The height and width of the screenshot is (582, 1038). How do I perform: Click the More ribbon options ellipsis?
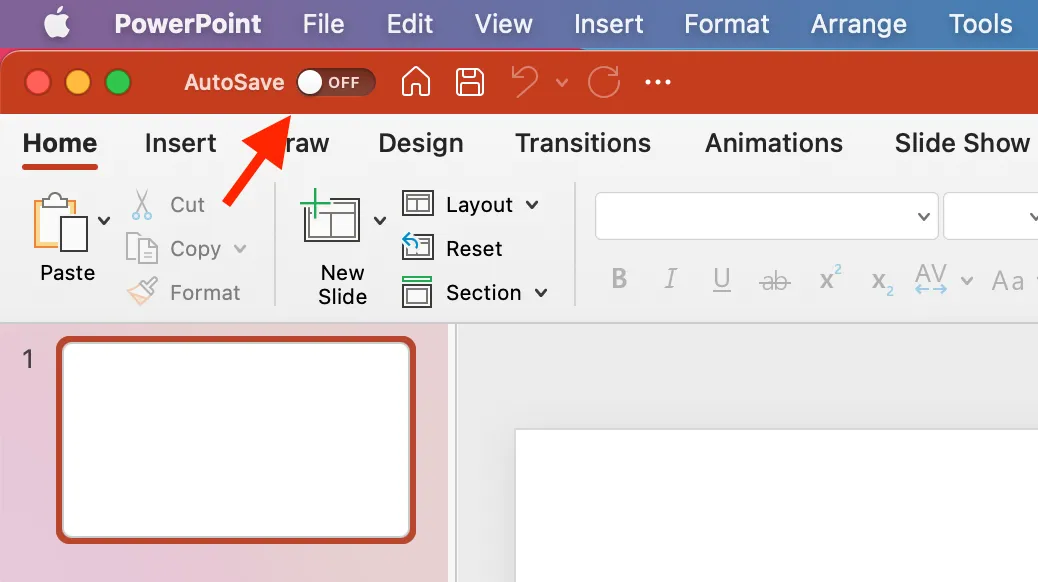(x=657, y=82)
